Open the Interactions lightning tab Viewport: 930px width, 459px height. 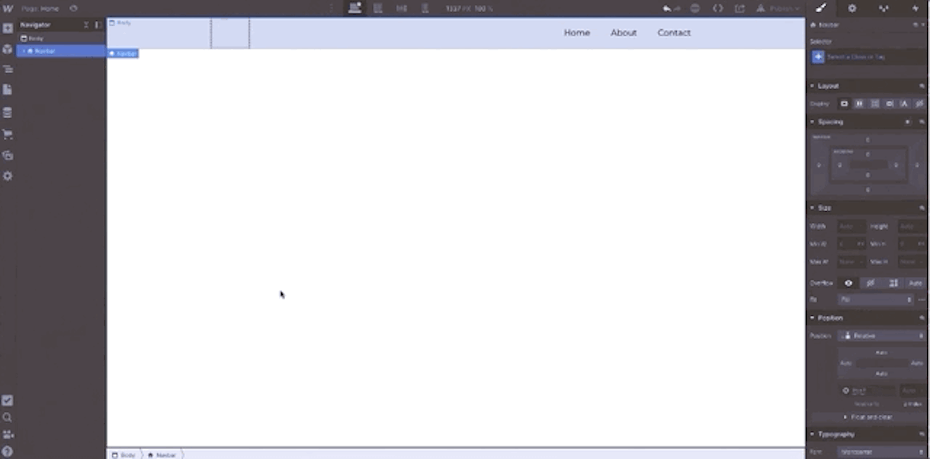pyautogui.click(x=914, y=8)
